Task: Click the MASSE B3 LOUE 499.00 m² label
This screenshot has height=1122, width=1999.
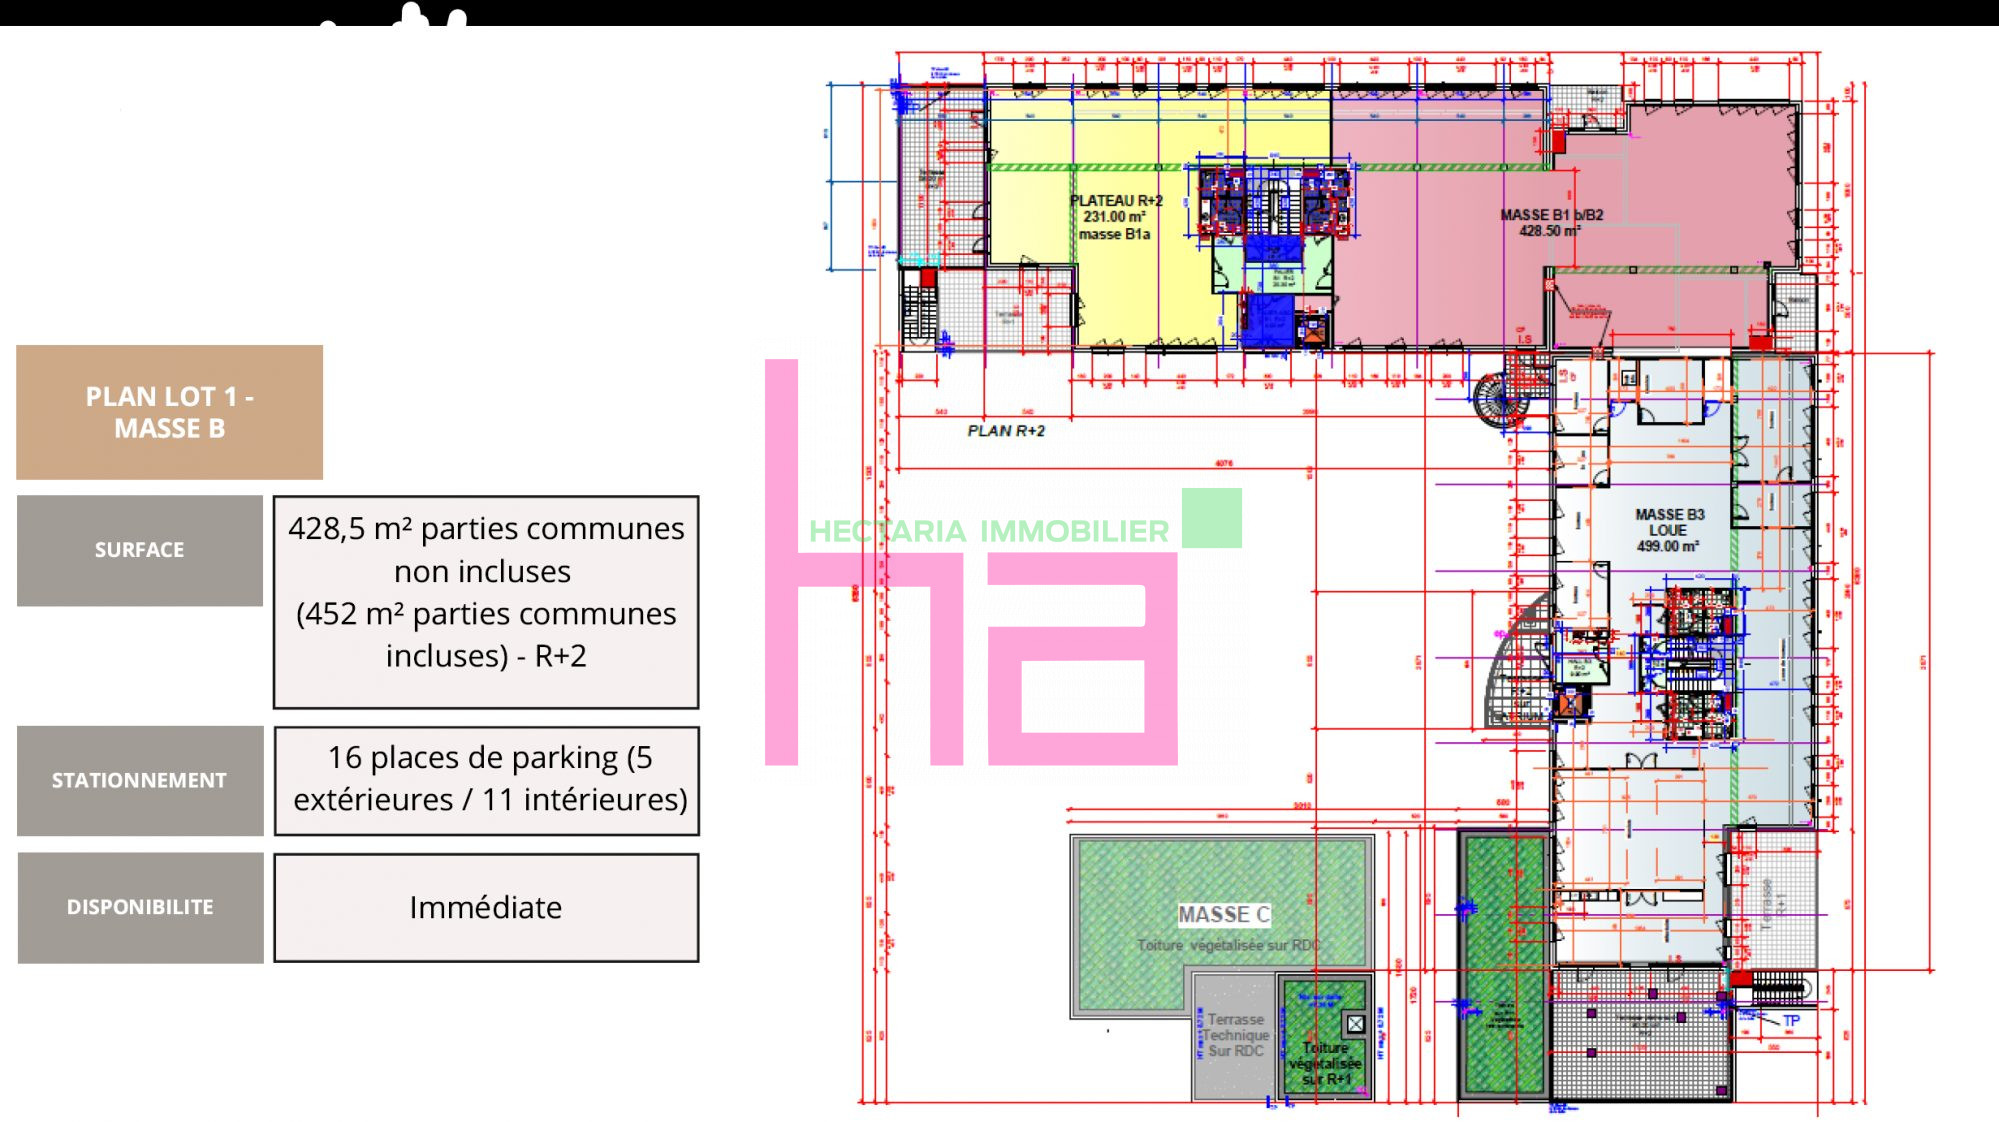Action: [x=1669, y=530]
